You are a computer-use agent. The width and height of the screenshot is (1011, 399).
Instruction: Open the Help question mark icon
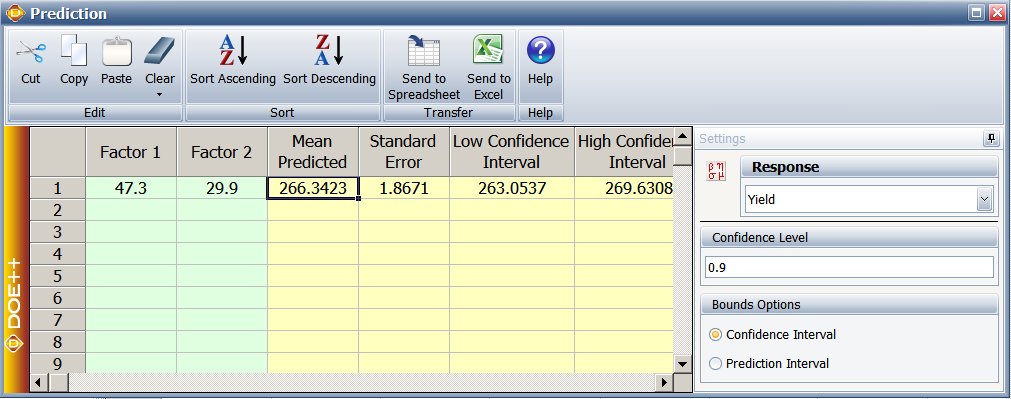pos(540,50)
